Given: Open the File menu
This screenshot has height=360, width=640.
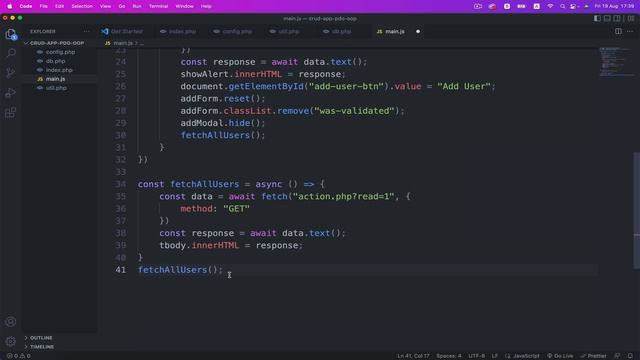Looking at the screenshot, I should coord(43,6).
